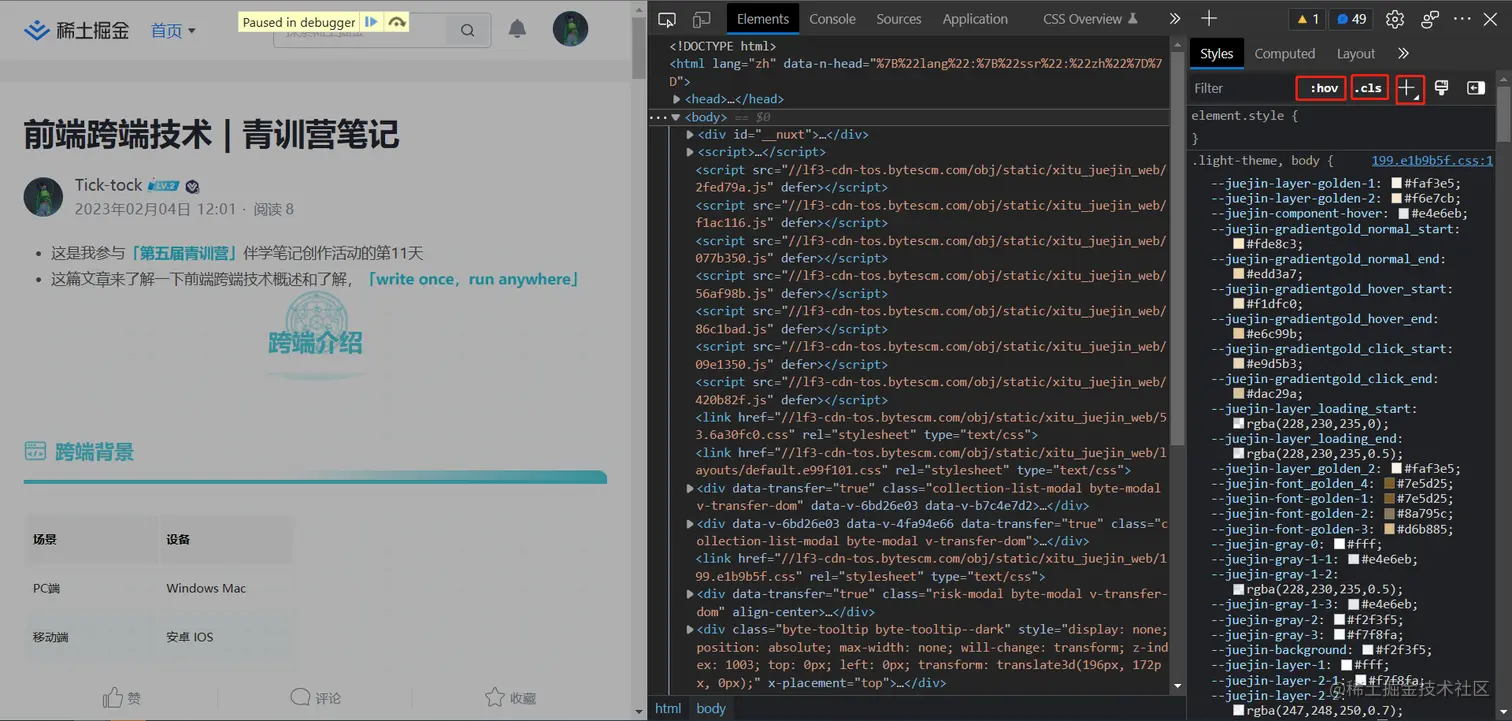The image size is (1512, 721).
Task: Open the Sources tab
Action: click(x=899, y=19)
